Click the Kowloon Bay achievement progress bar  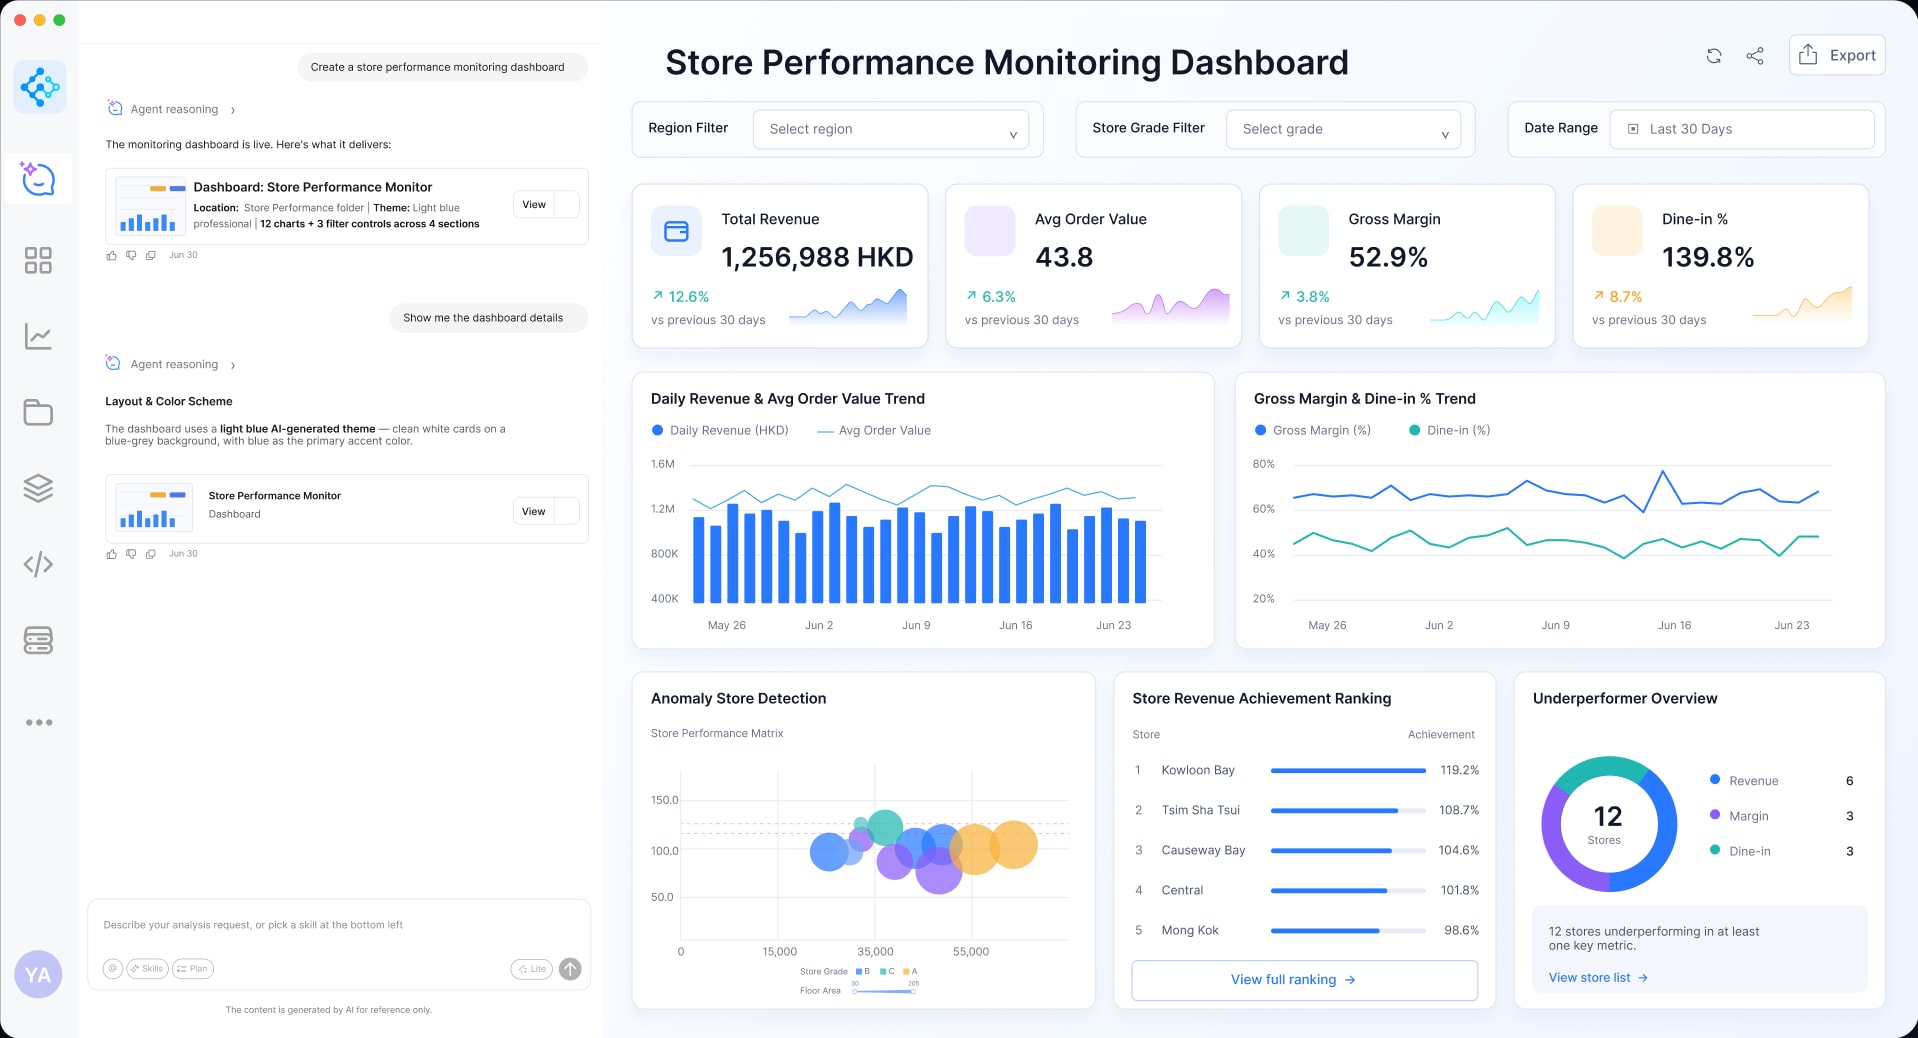[1348, 770]
